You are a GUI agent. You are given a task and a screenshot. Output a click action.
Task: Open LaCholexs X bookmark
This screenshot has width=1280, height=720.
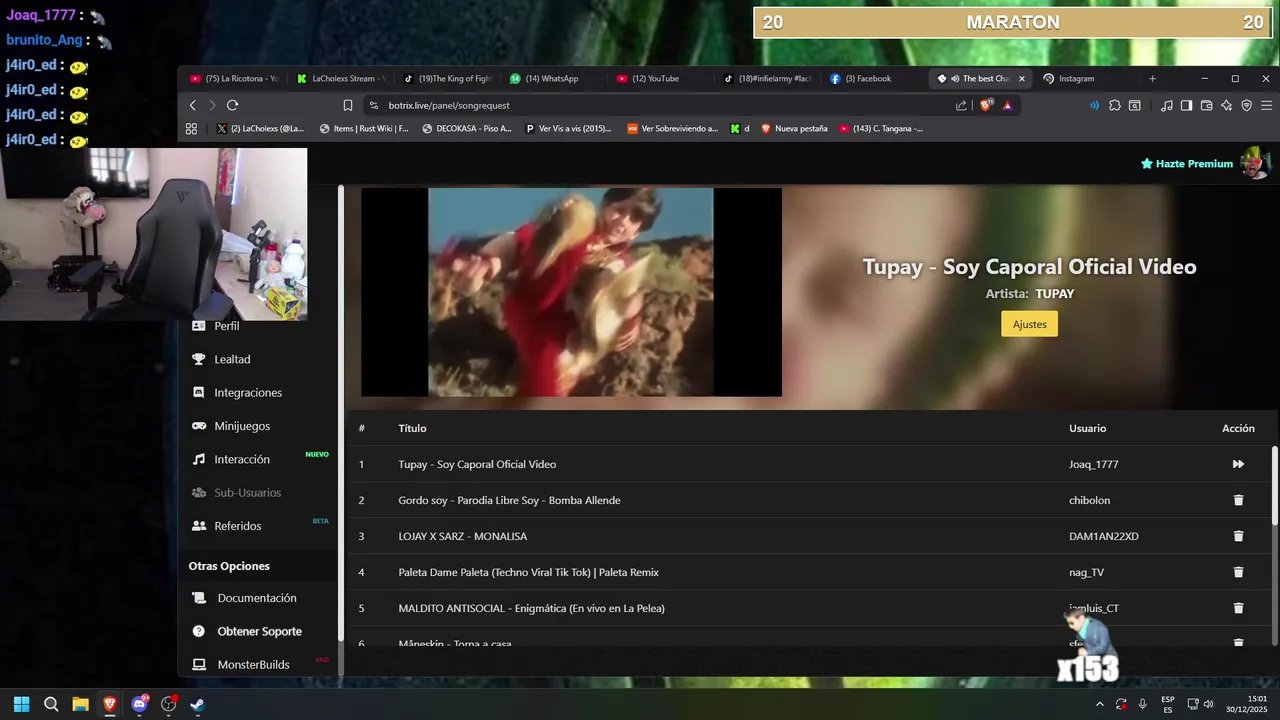click(259, 128)
